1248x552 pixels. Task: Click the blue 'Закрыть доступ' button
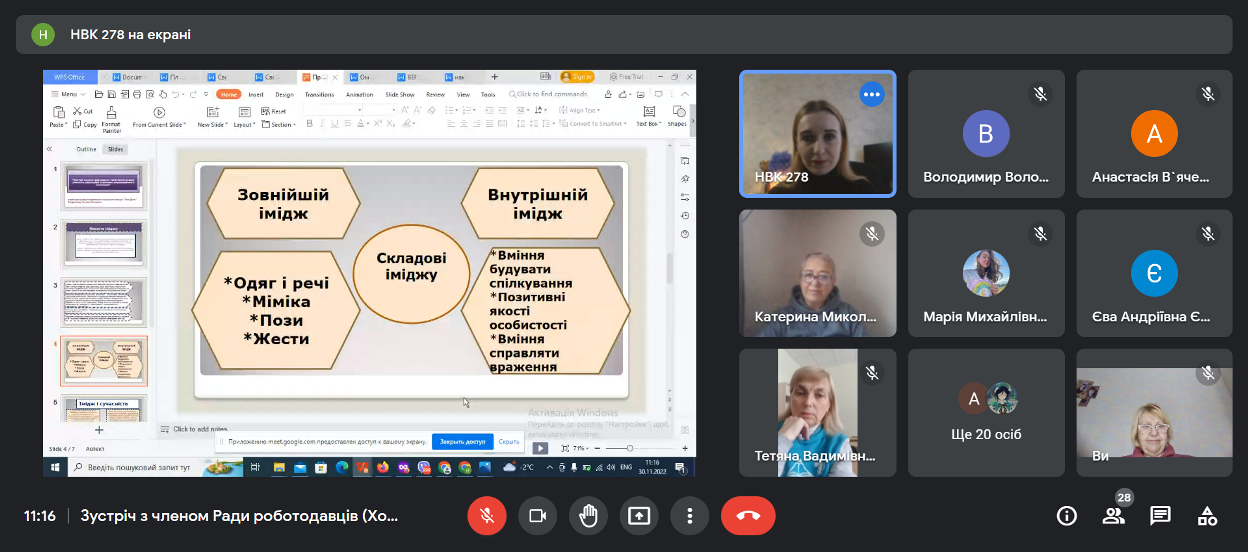click(463, 441)
